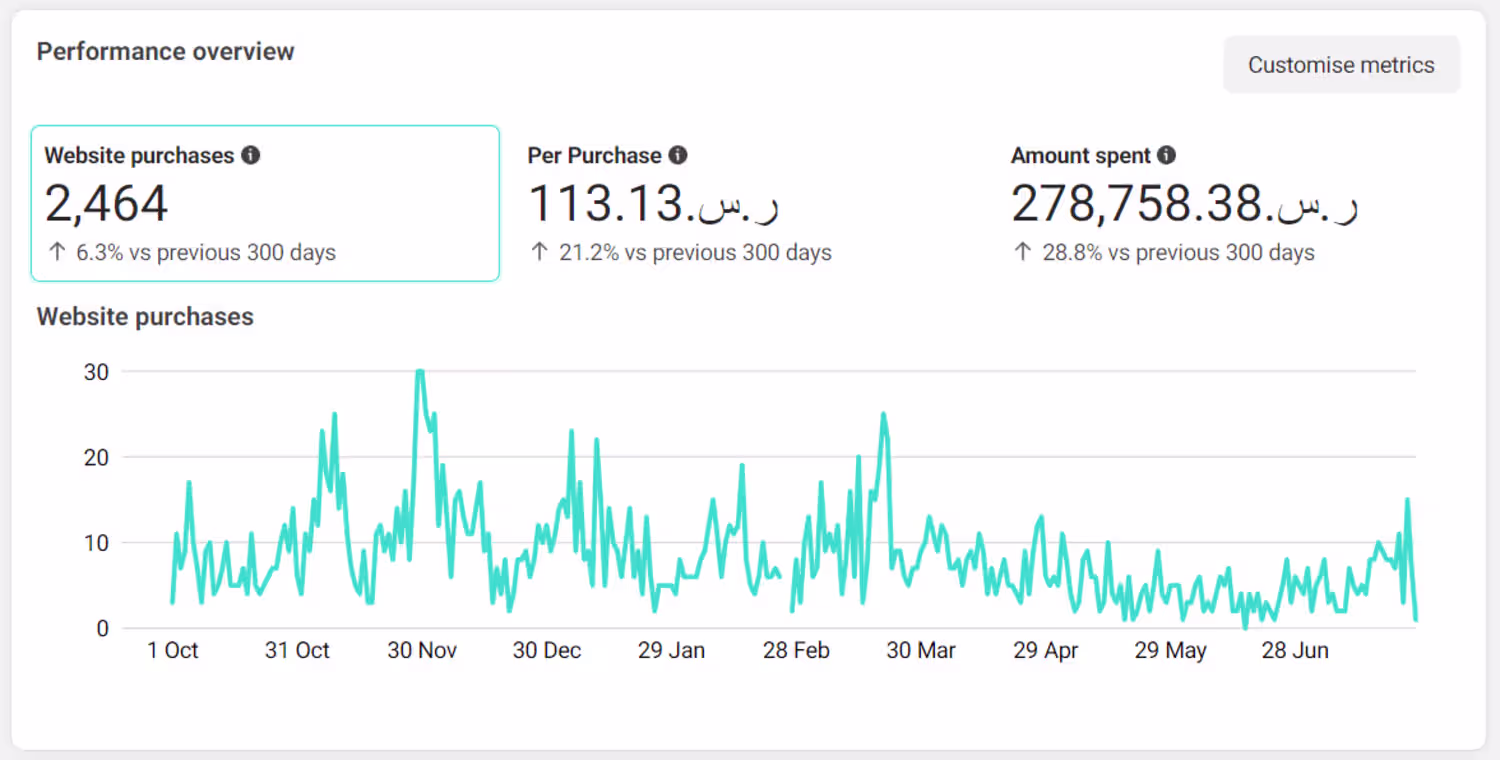Click the 28 Jun axis label
The image size is (1500, 760).
click(x=1295, y=650)
